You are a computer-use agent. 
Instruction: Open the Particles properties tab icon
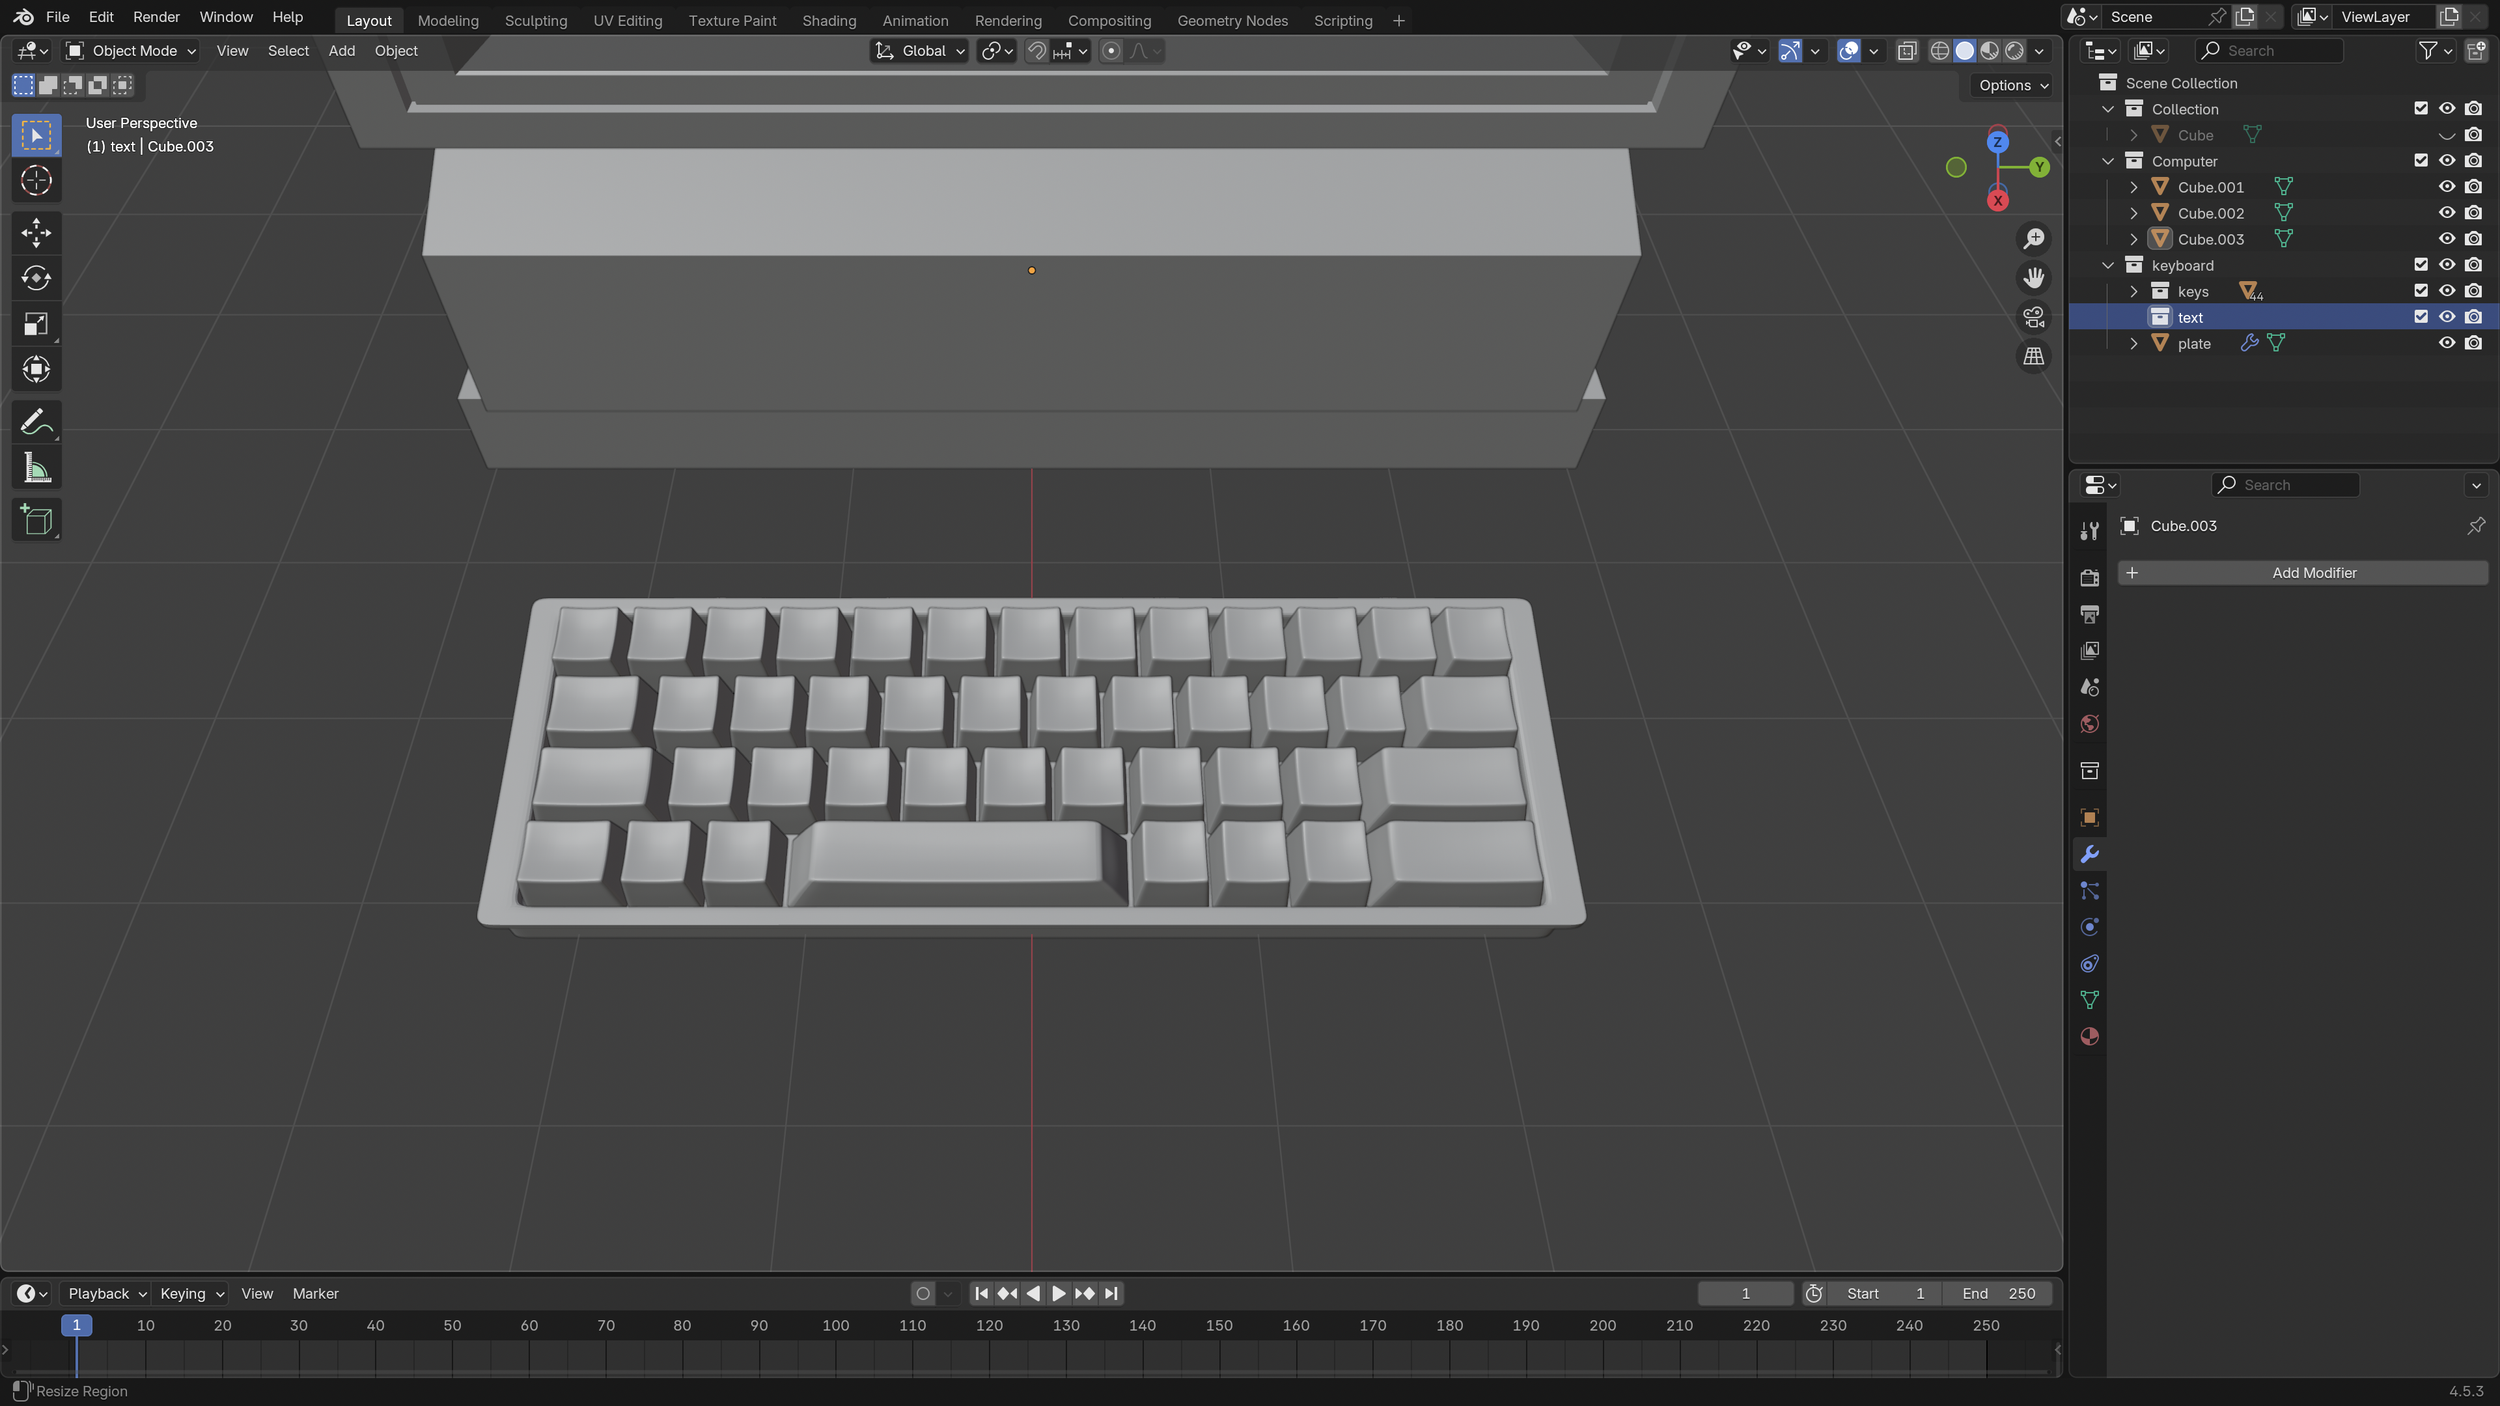[2089, 891]
